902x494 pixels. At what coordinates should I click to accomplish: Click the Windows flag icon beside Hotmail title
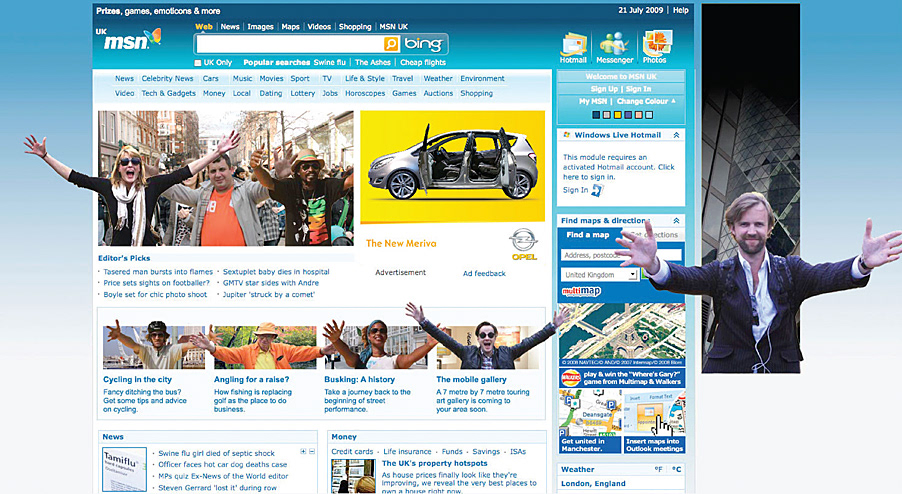pyautogui.click(x=567, y=135)
